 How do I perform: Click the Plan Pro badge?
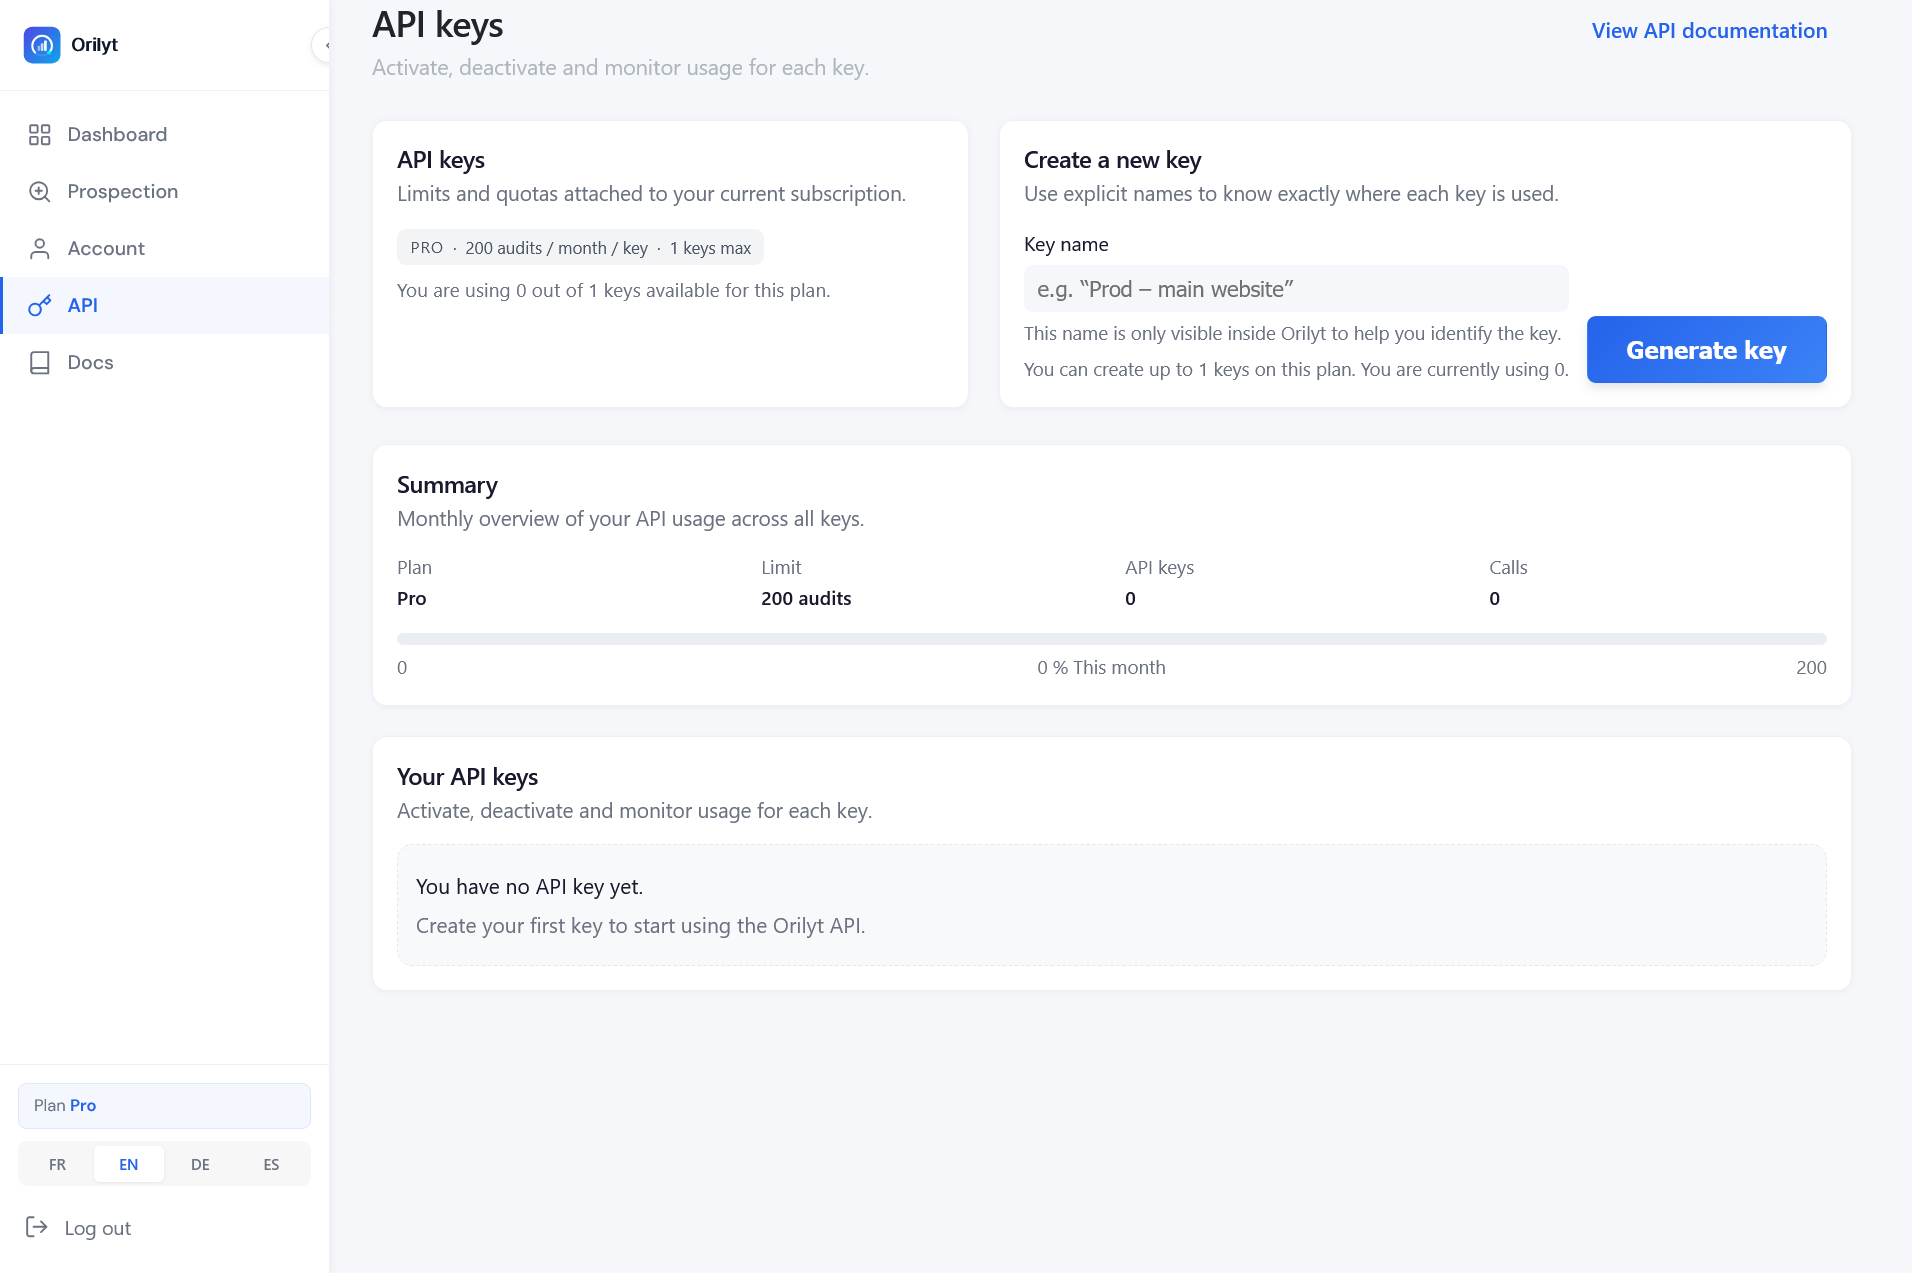click(164, 1106)
